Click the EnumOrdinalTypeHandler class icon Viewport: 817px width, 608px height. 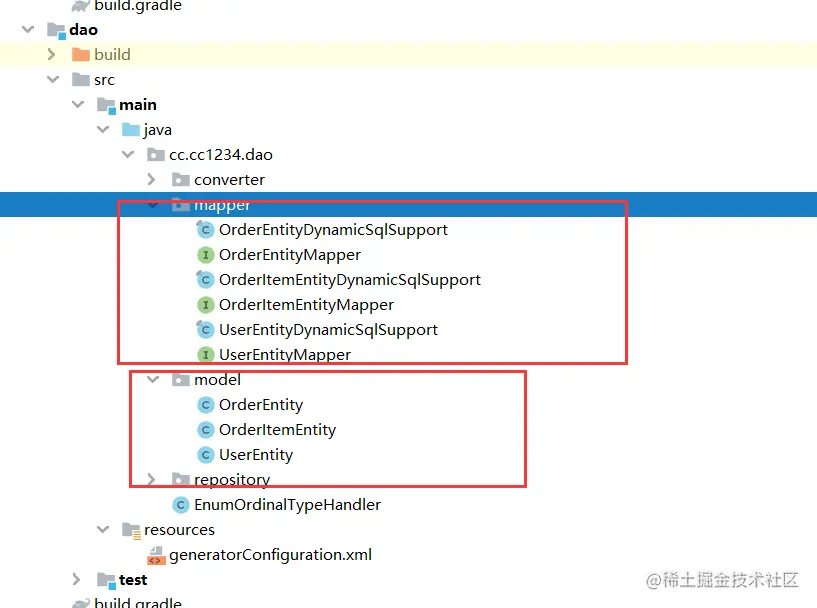[180, 505]
